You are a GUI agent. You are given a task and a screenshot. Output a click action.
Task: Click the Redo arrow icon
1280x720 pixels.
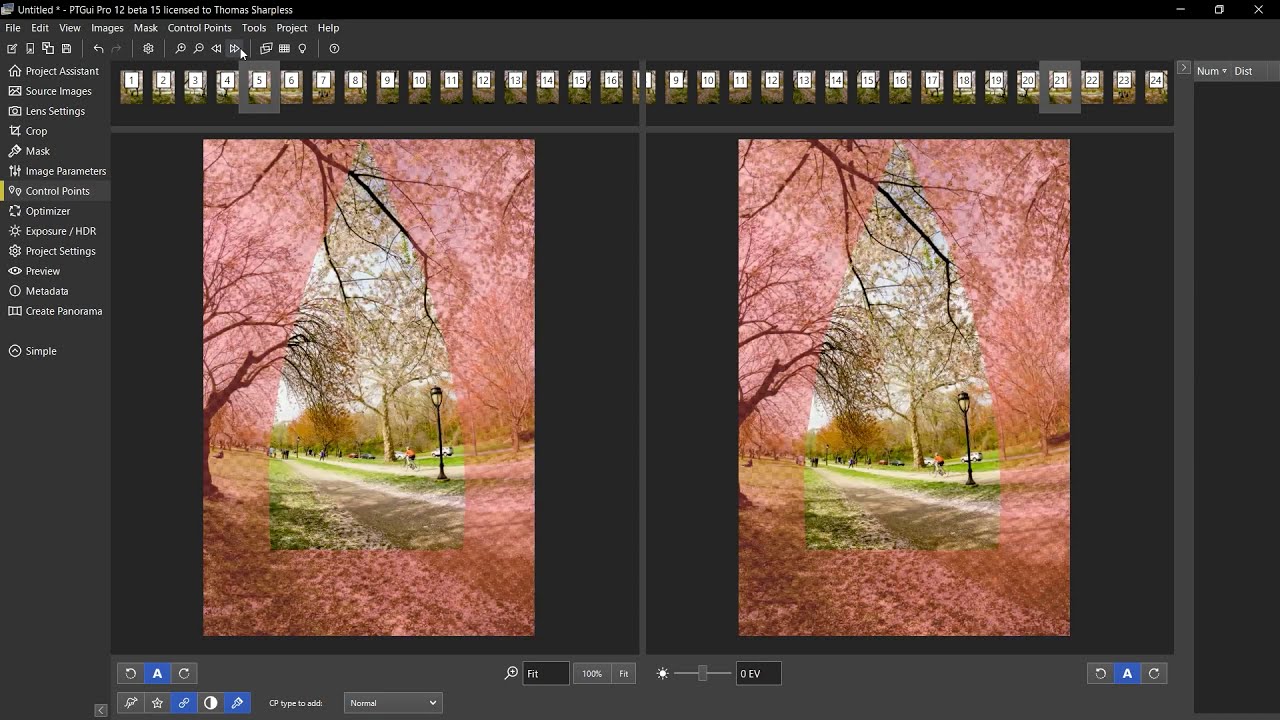click(116, 48)
